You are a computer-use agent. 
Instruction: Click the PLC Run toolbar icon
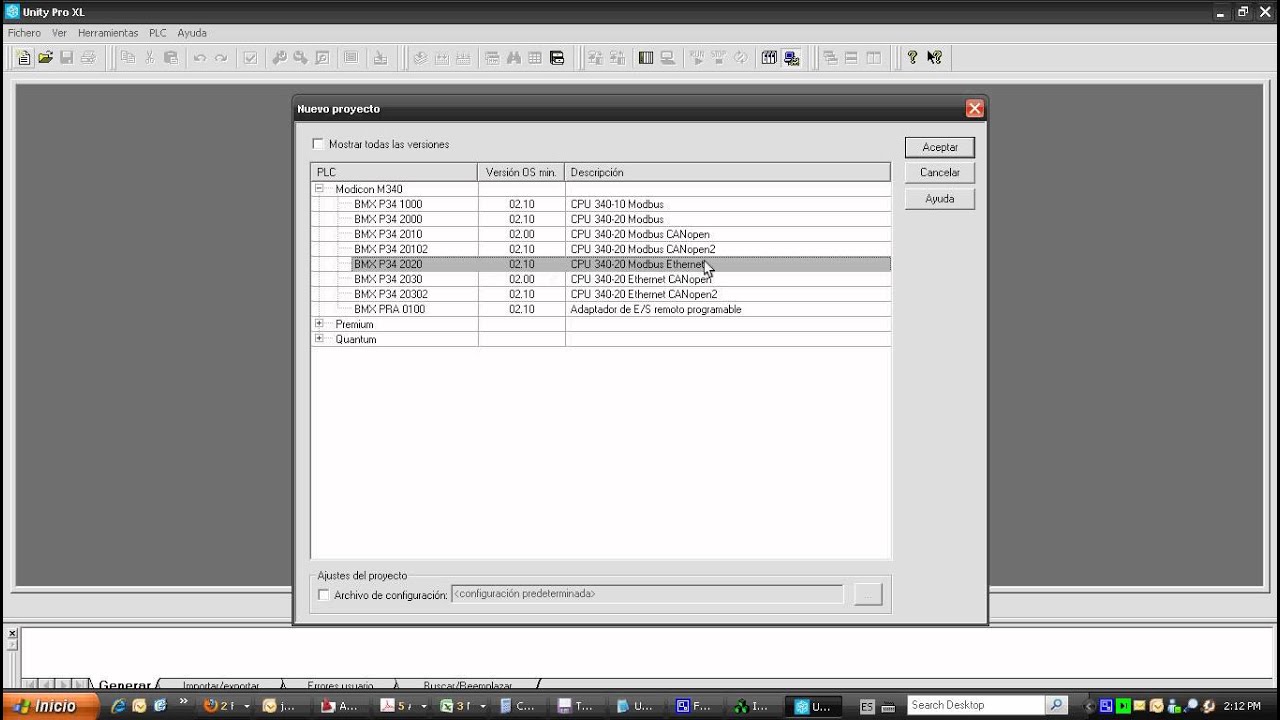[x=697, y=58]
